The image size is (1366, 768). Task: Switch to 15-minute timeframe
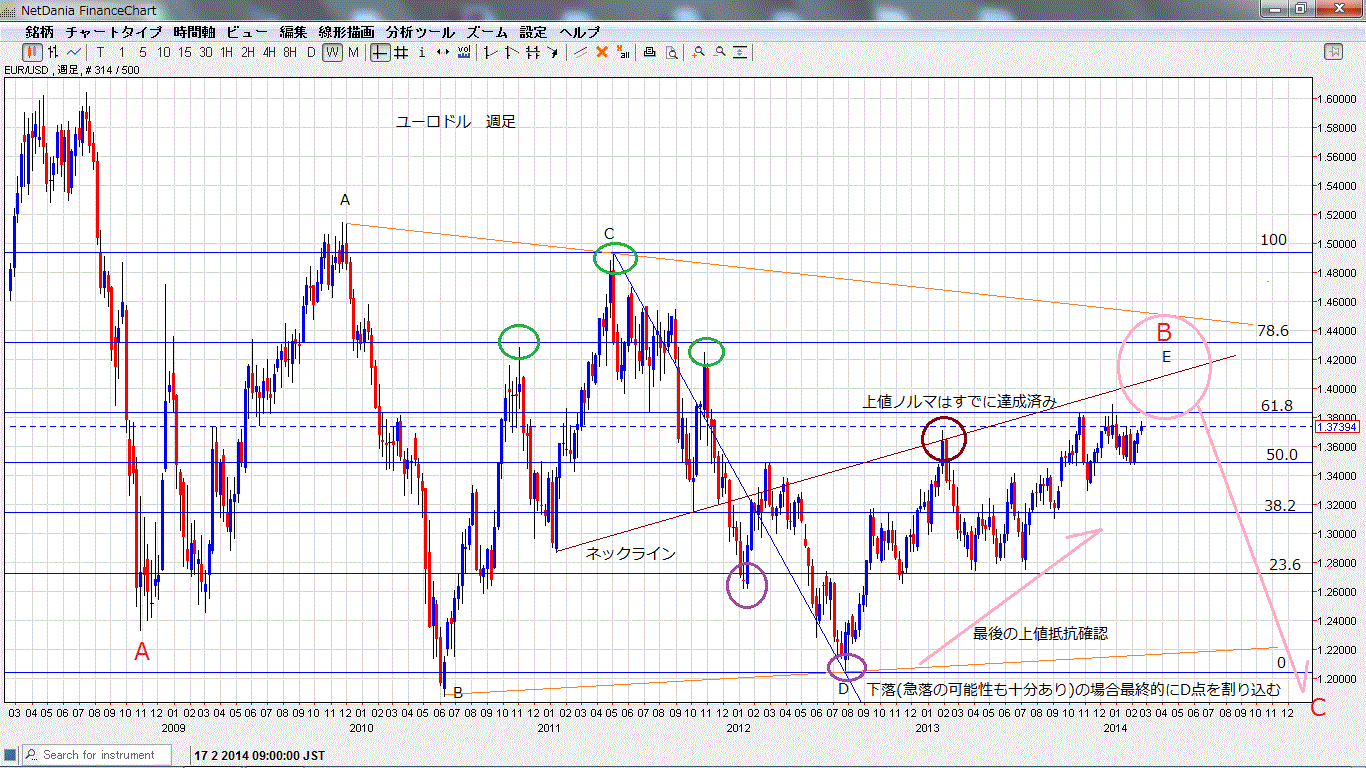click(x=184, y=52)
